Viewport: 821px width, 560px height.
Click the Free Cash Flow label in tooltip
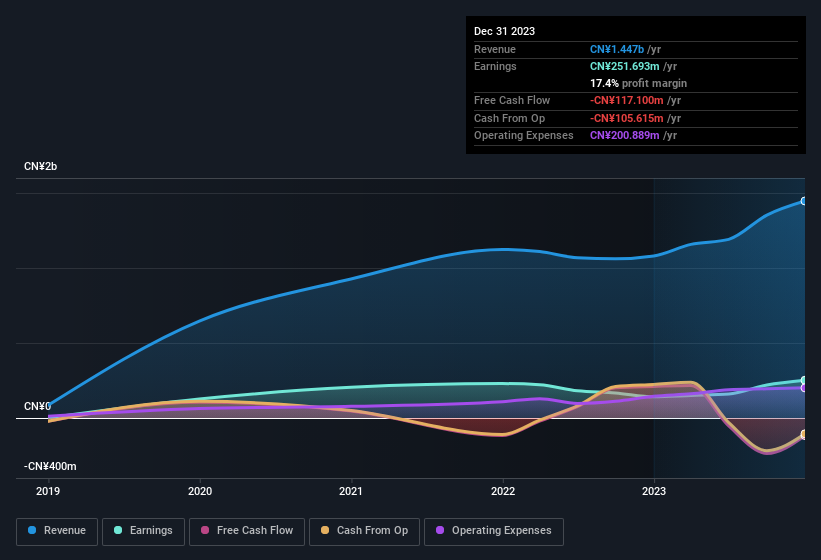point(512,100)
